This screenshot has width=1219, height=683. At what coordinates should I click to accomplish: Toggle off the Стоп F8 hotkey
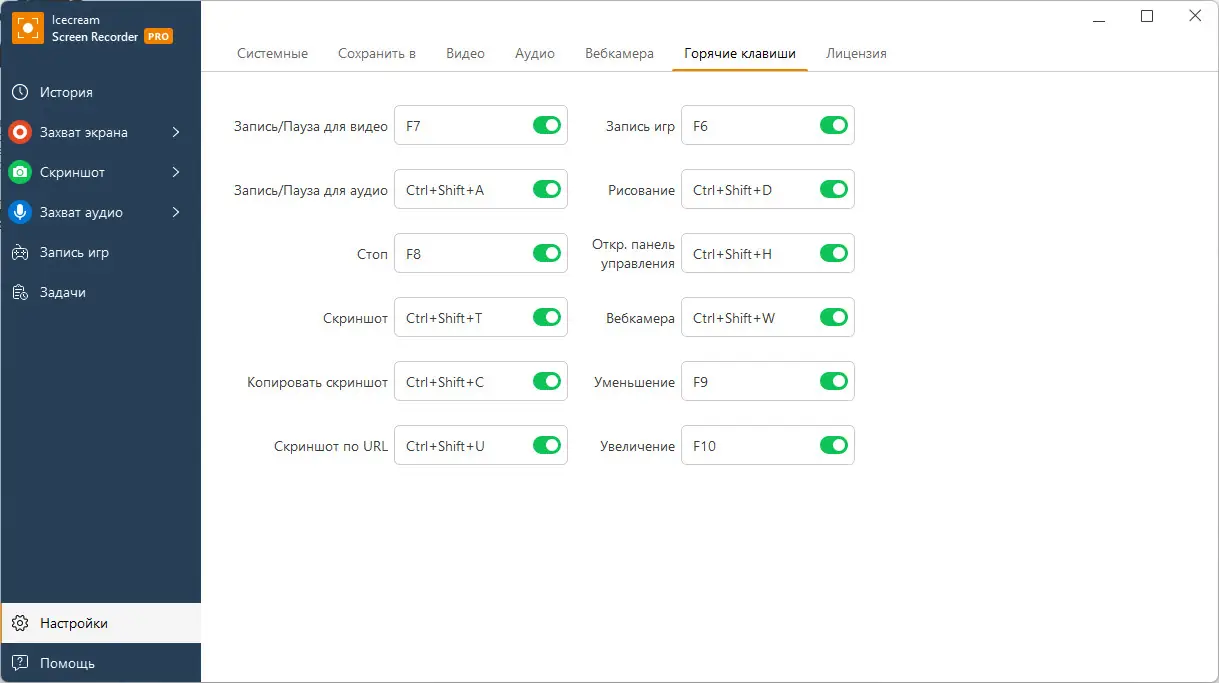click(x=547, y=253)
